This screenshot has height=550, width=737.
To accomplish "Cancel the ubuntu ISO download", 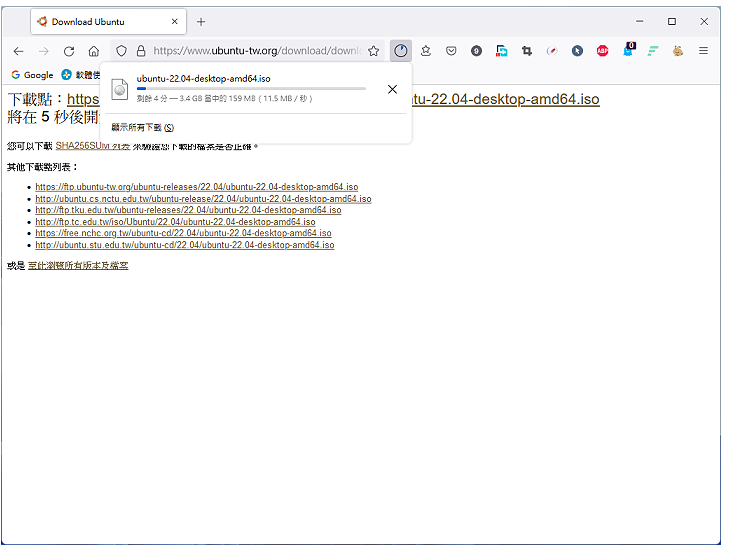I will click(x=392, y=89).
